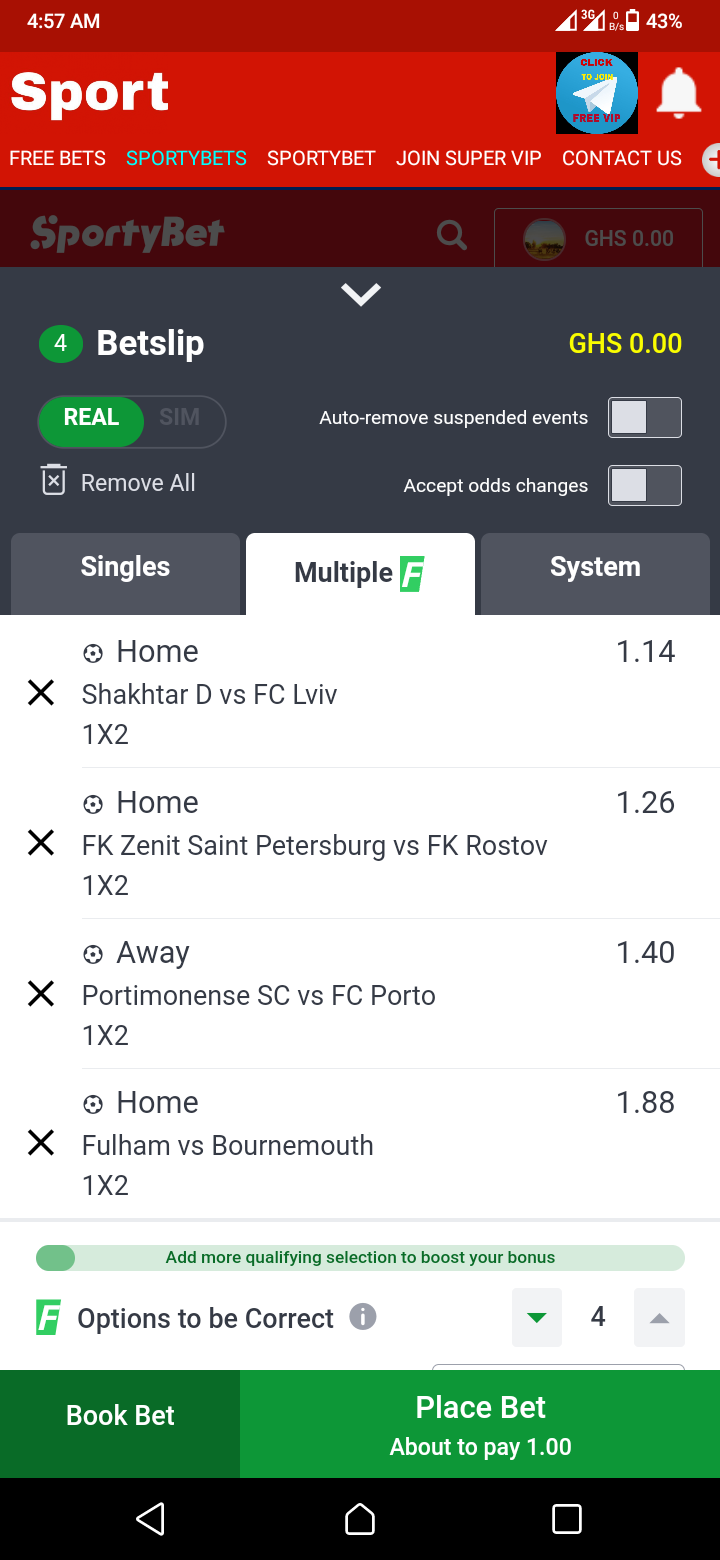Toggle Accept odds changes switch
This screenshot has width=720, height=1560.
pyautogui.click(x=645, y=485)
